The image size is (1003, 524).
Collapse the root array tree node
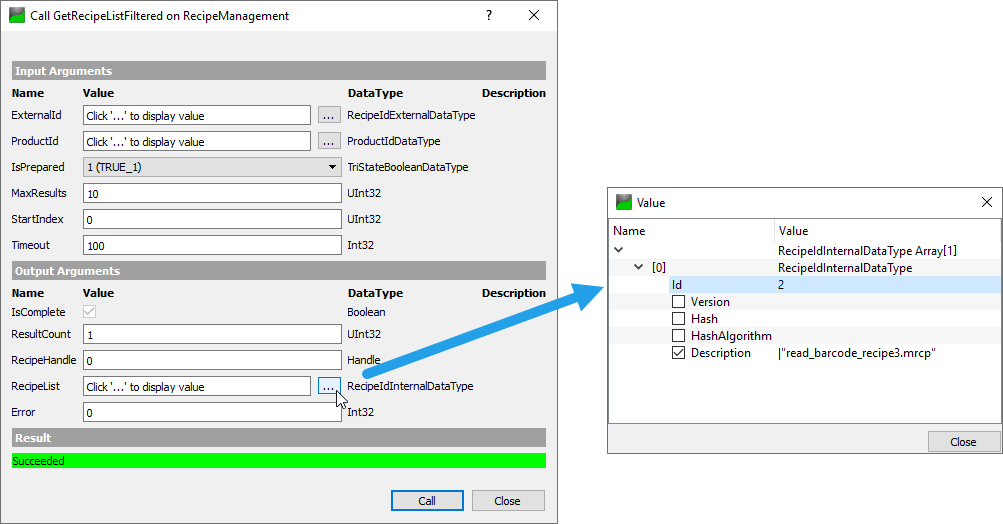[x=619, y=250]
